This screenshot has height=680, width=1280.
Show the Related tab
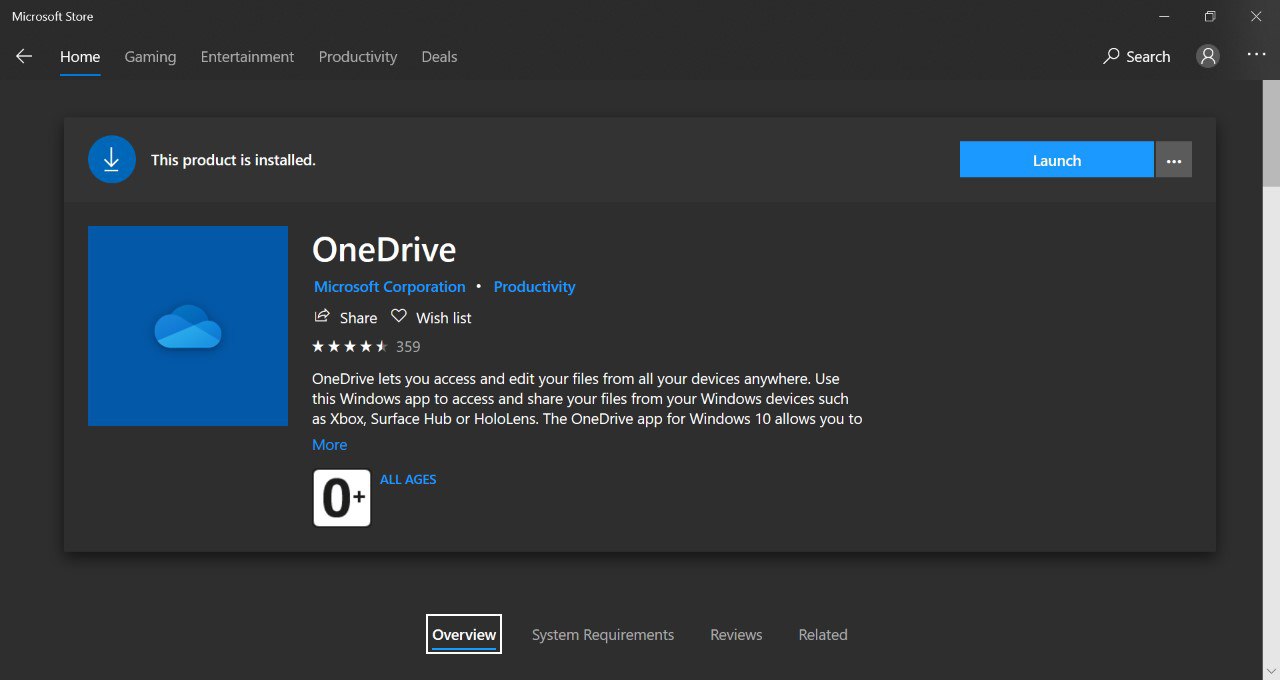823,634
